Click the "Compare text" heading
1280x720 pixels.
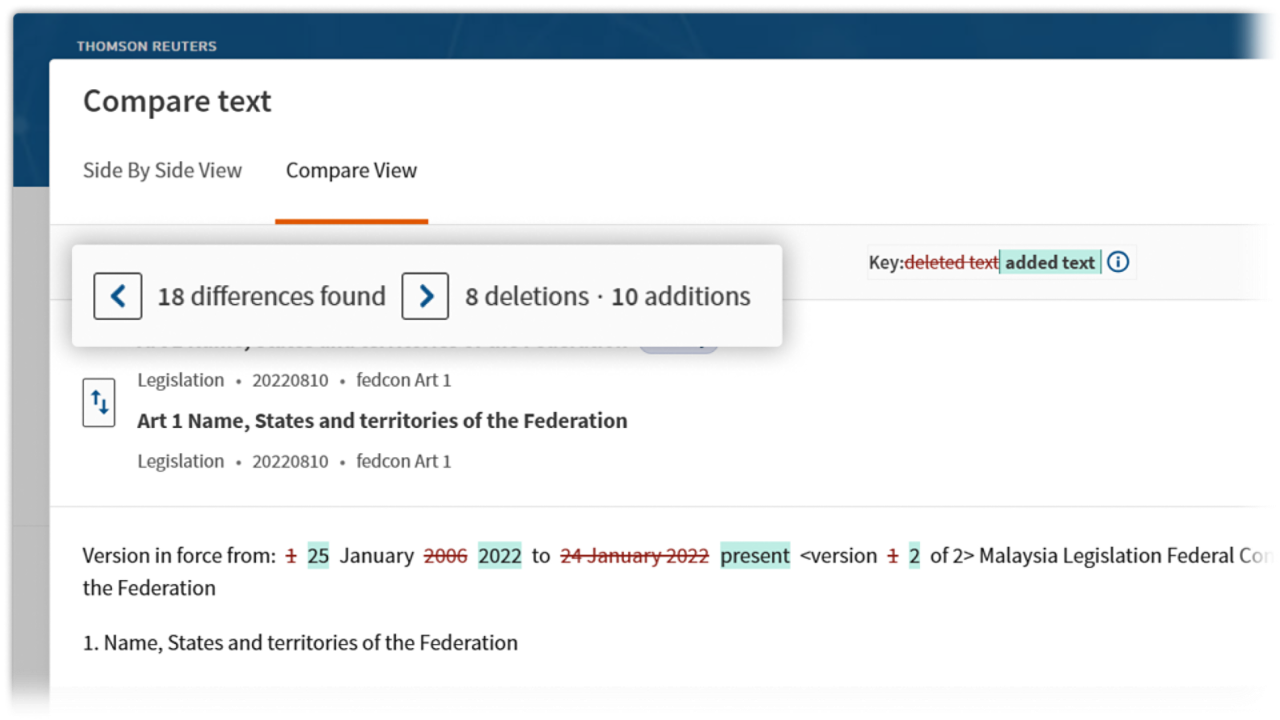[177, 101]
